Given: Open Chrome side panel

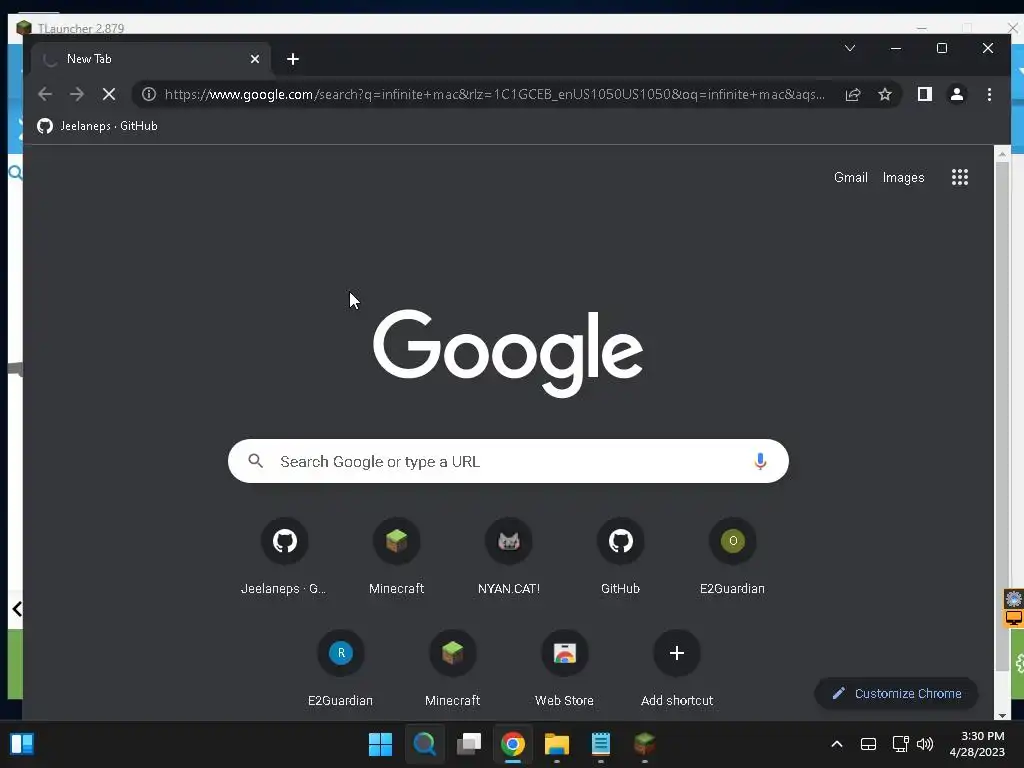Looking at the screenshot, I should (x=925, y=95).
